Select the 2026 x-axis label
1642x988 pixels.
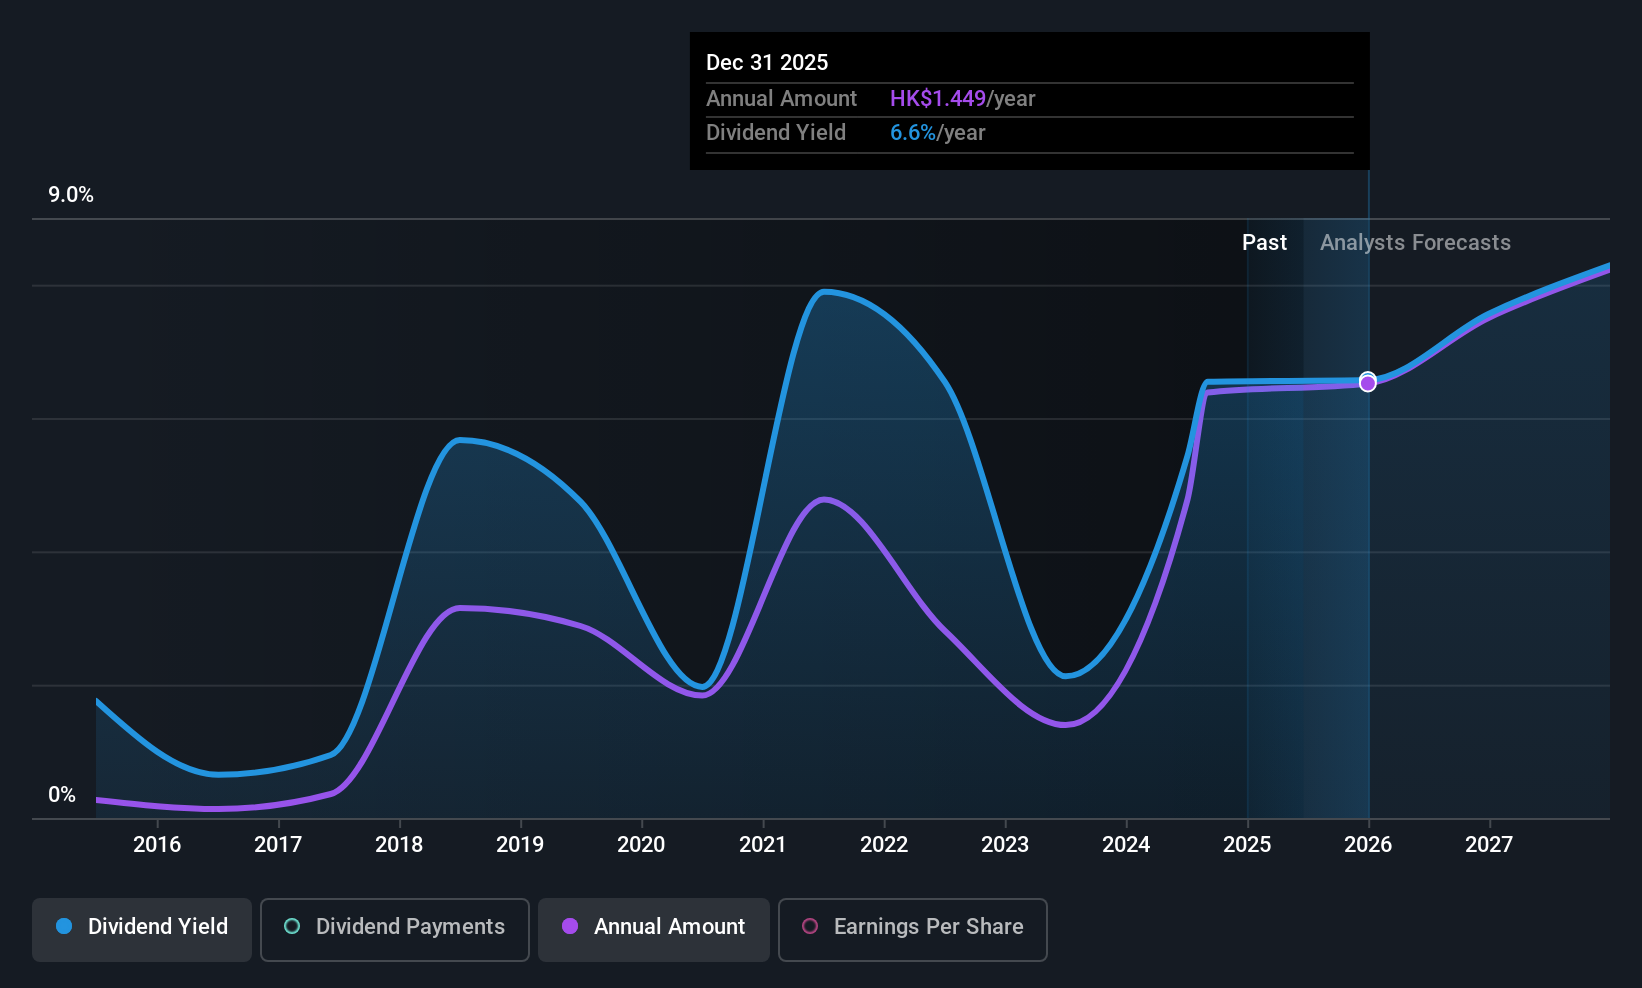[x=1368, y=844]
